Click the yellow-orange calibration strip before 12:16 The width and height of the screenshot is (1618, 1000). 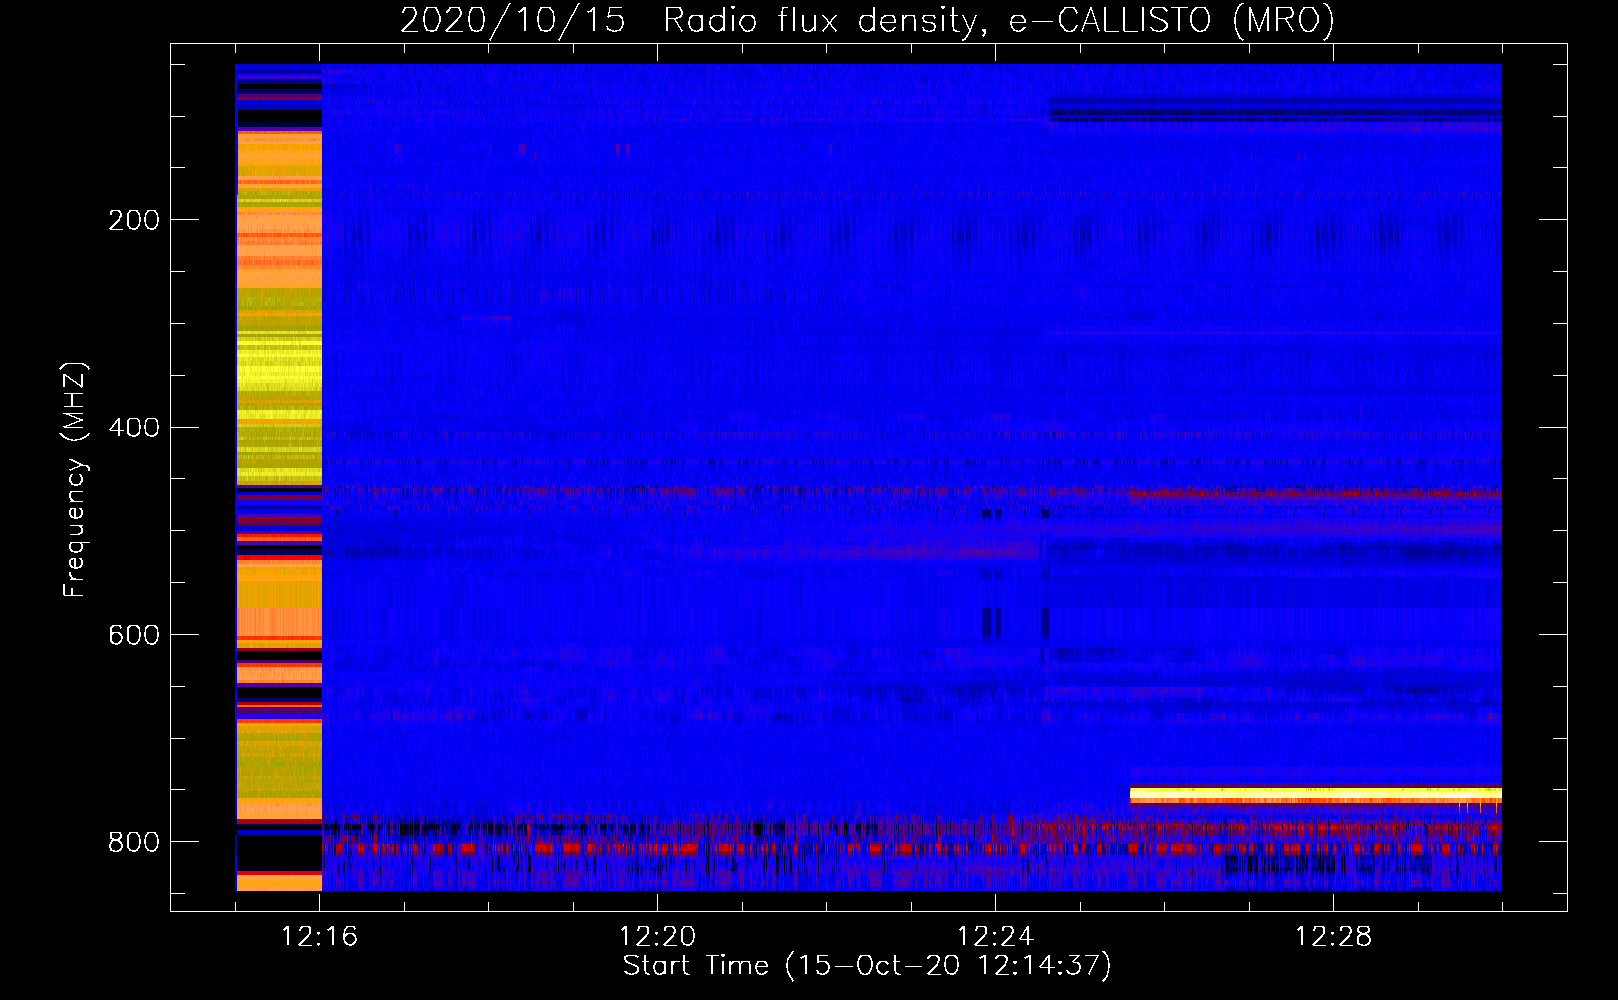[279, 477]
